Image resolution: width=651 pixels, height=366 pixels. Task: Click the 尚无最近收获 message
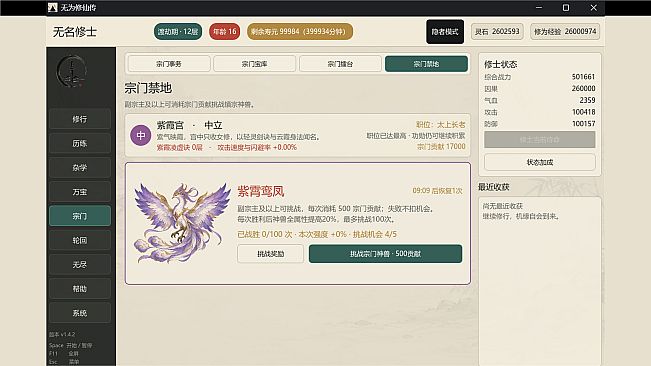tap(503, 206)
